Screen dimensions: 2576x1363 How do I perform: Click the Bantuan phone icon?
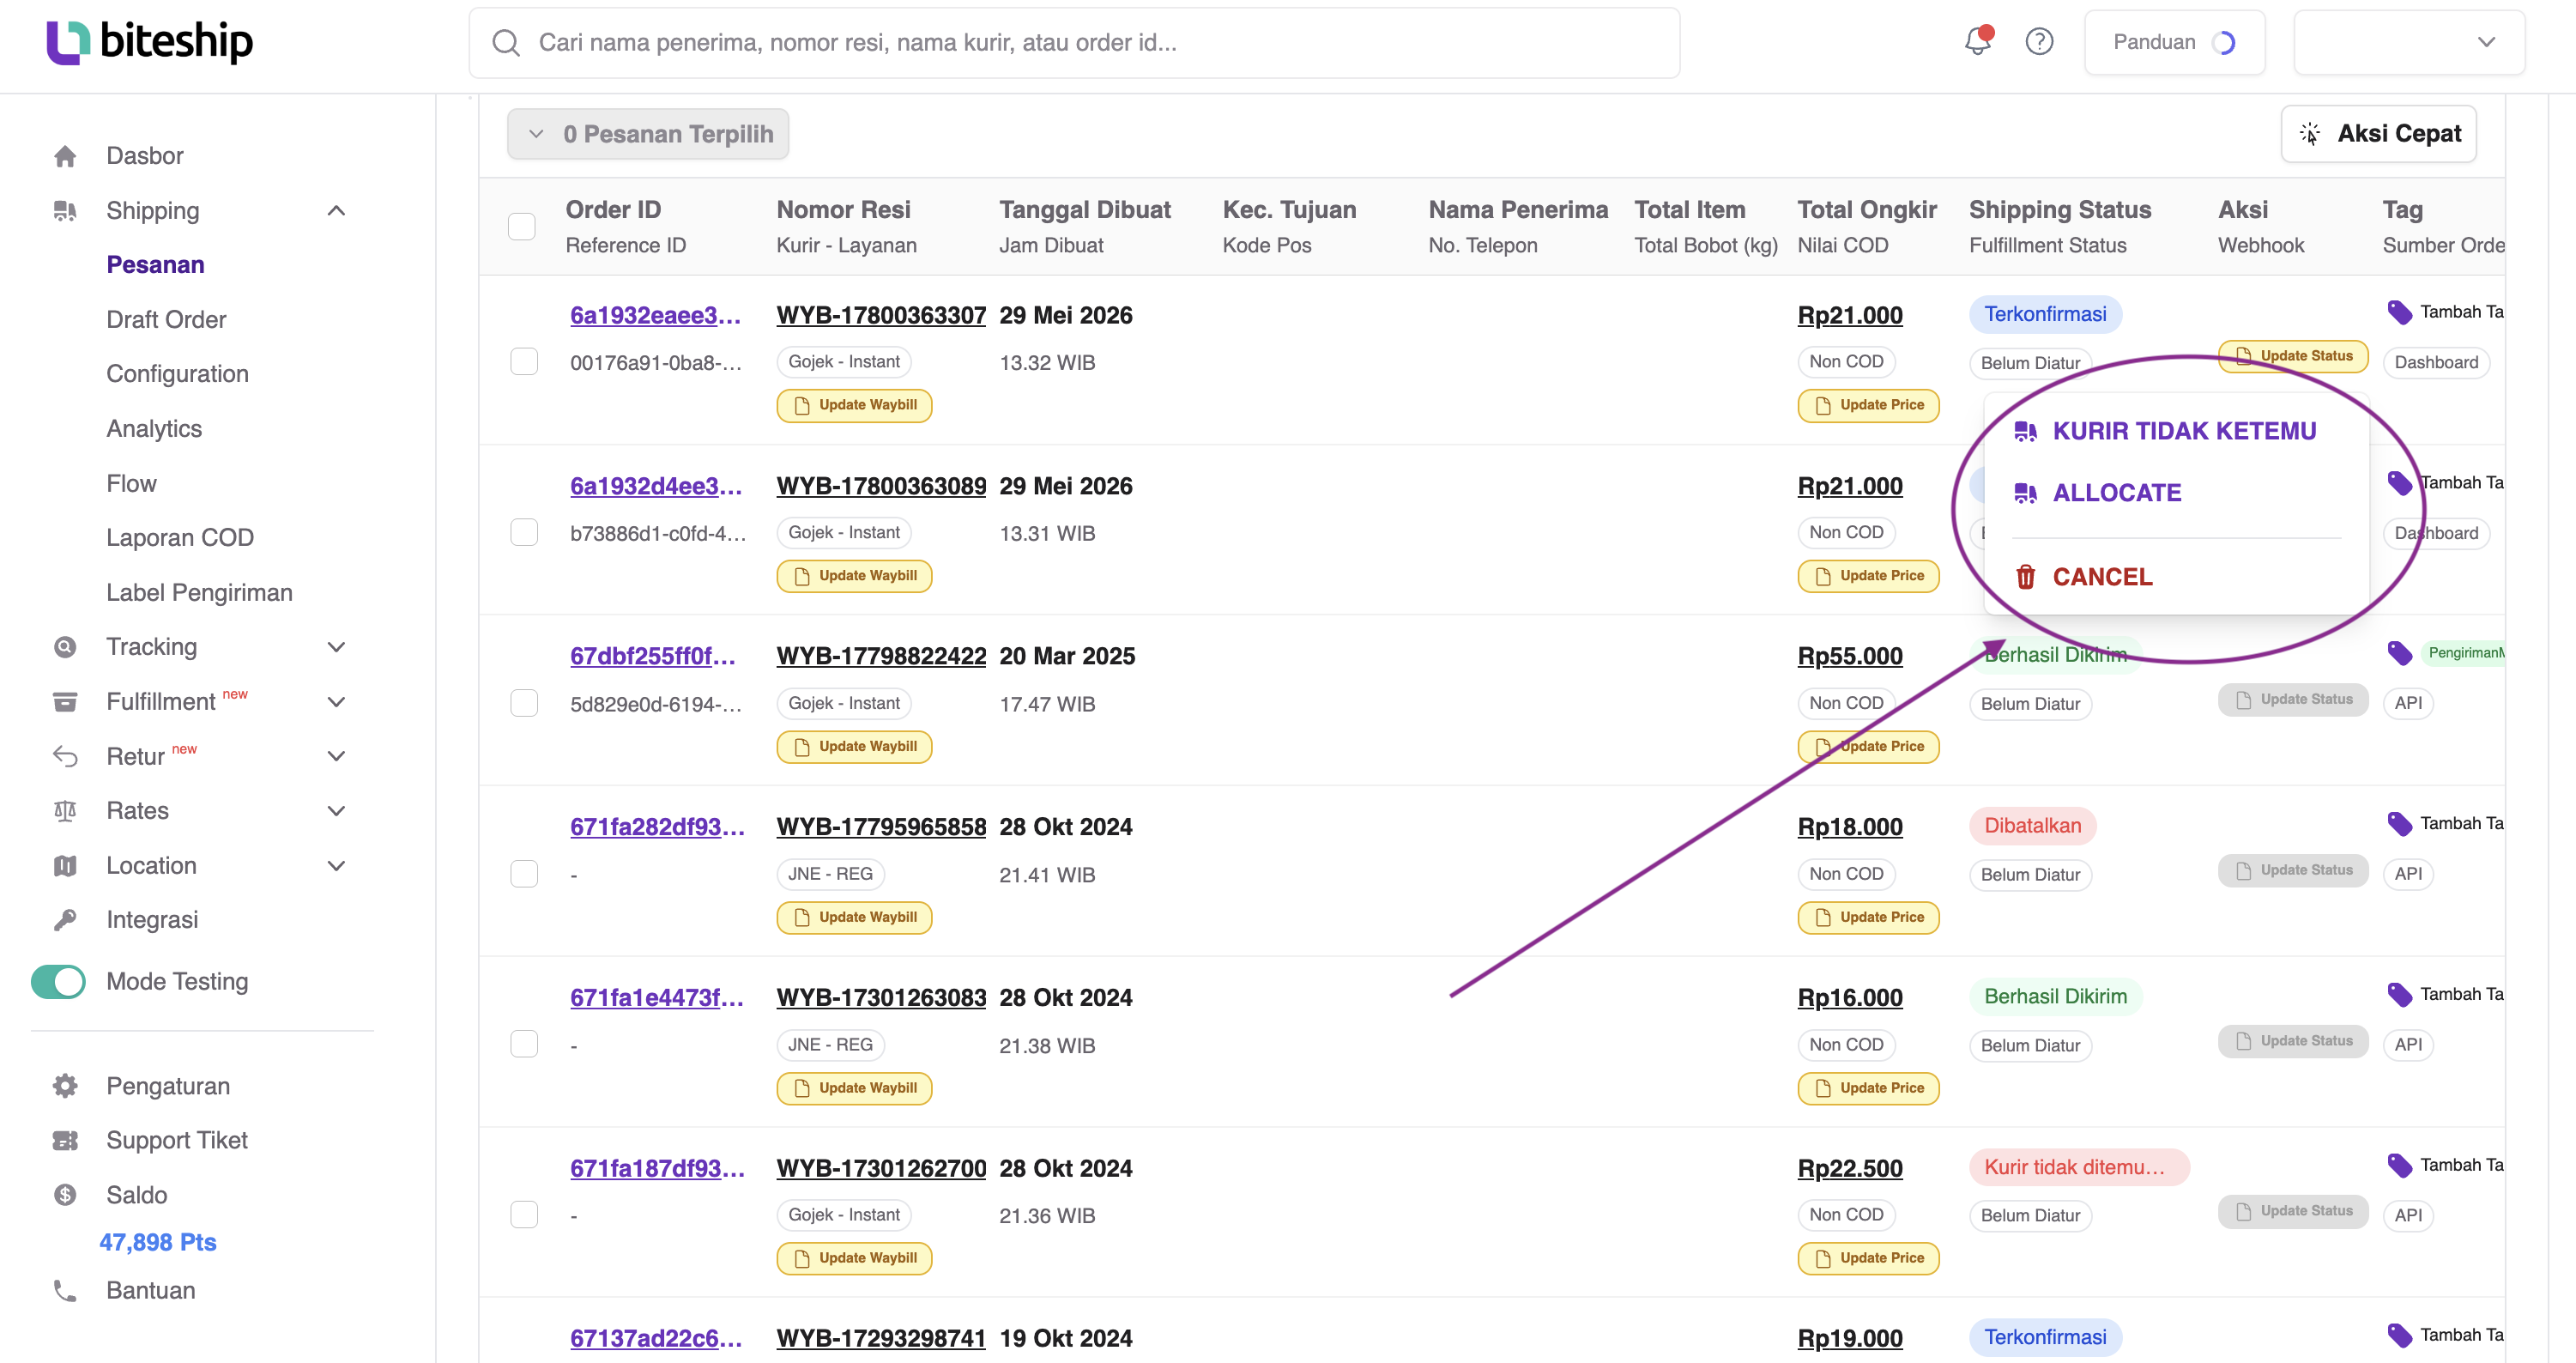65,1291
